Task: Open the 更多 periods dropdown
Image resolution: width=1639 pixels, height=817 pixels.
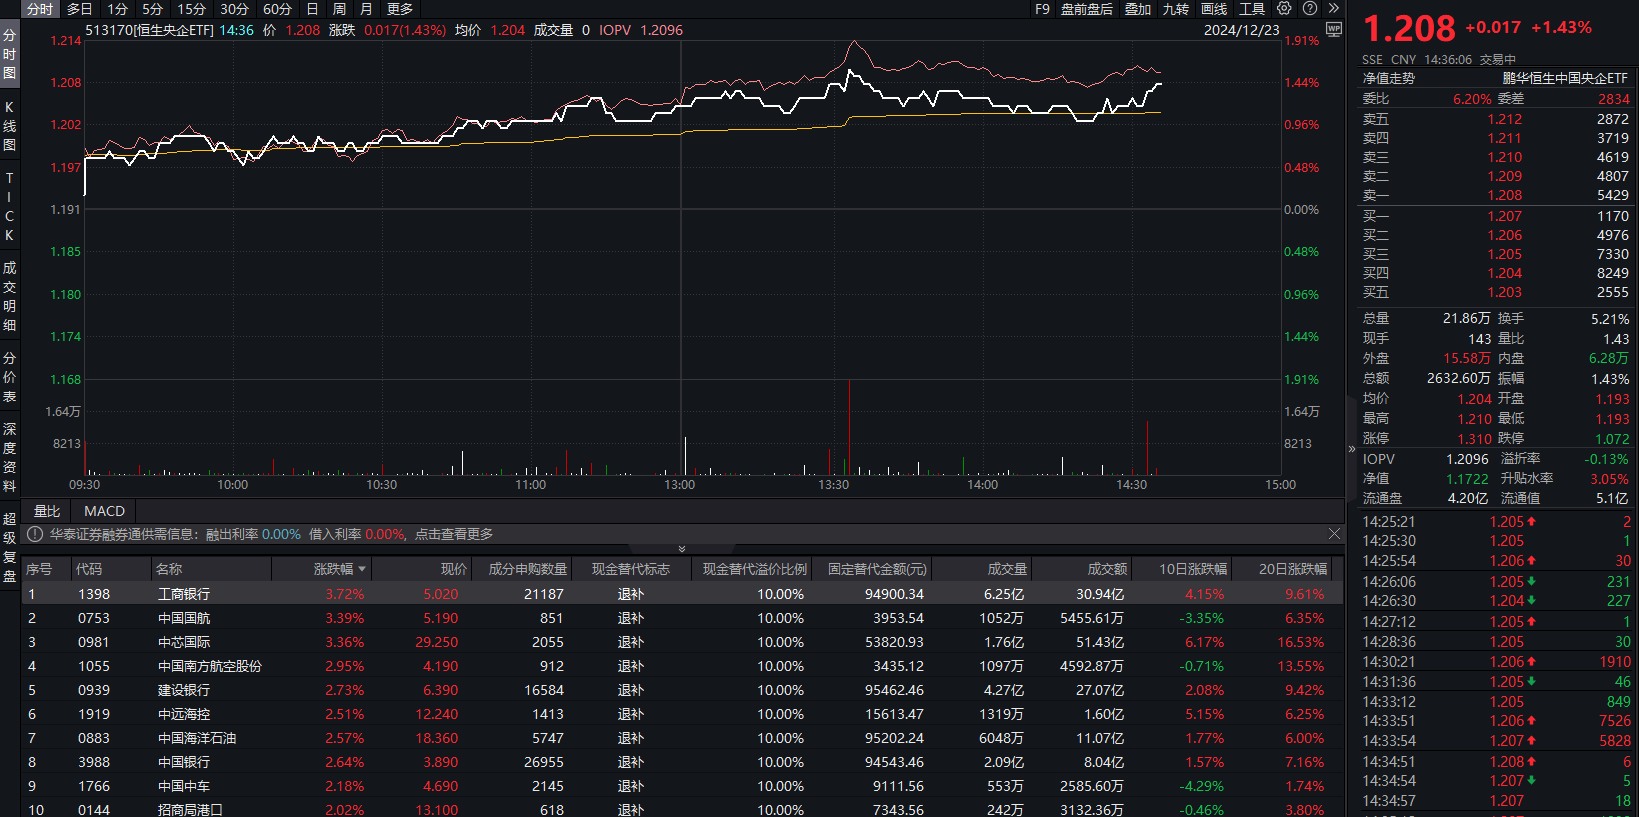Action: click(400, 9)
